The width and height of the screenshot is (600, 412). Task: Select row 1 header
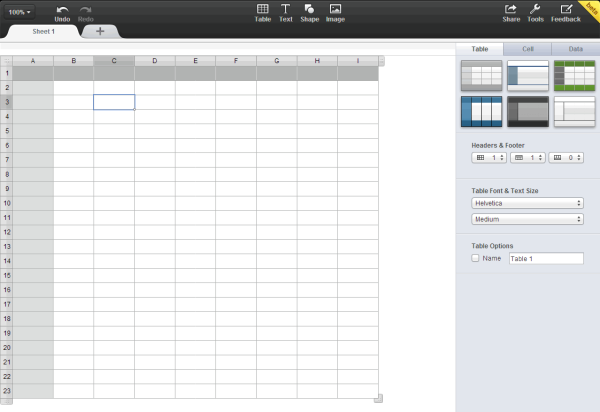(x=7, y=73)
